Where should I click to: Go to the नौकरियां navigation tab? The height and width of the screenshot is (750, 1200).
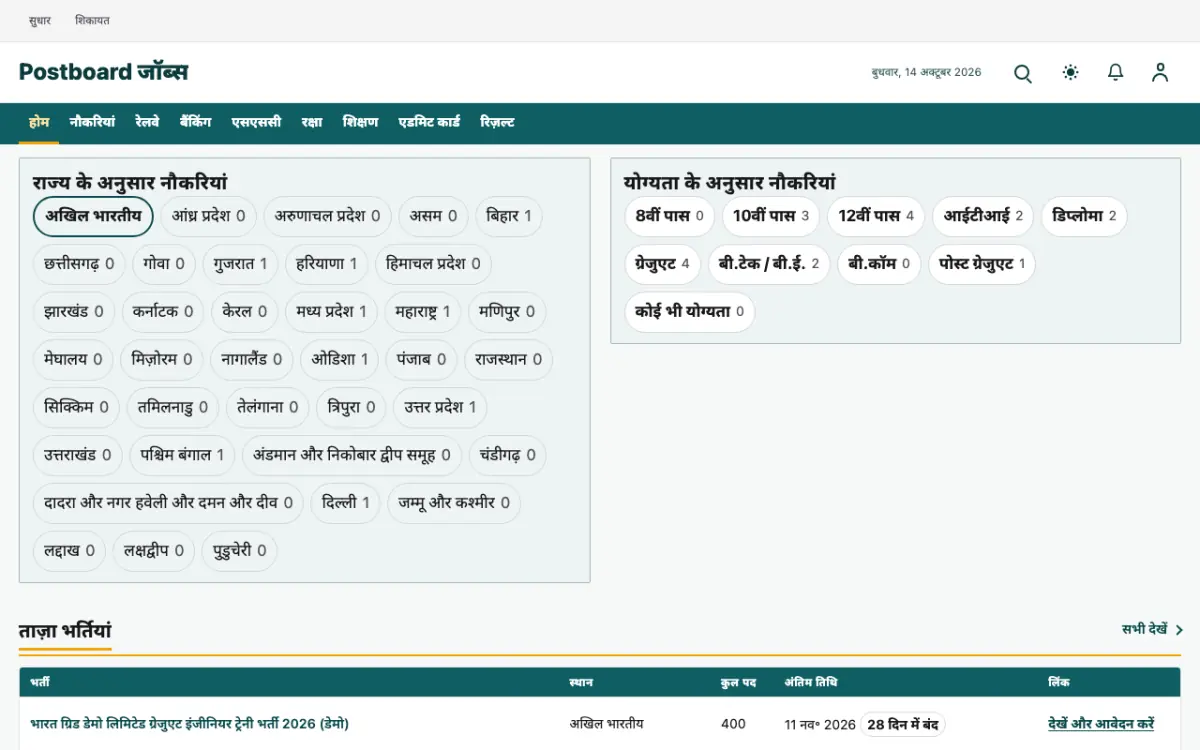tap(92, 122)
